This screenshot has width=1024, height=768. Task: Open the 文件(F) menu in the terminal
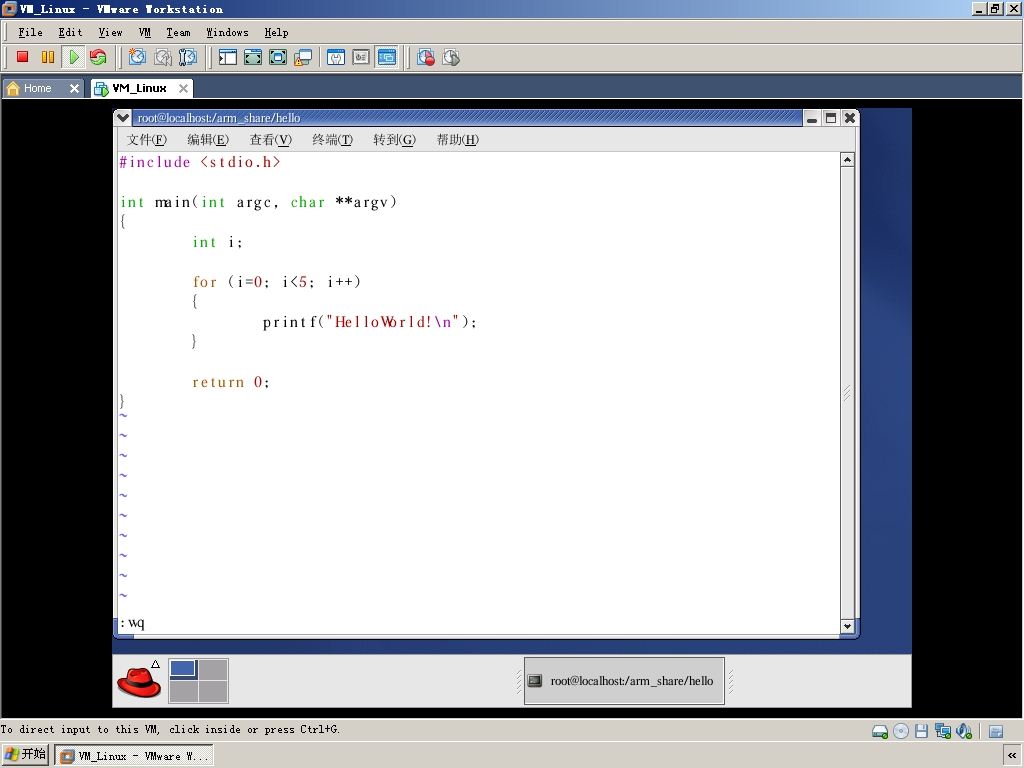click(147, 140)
